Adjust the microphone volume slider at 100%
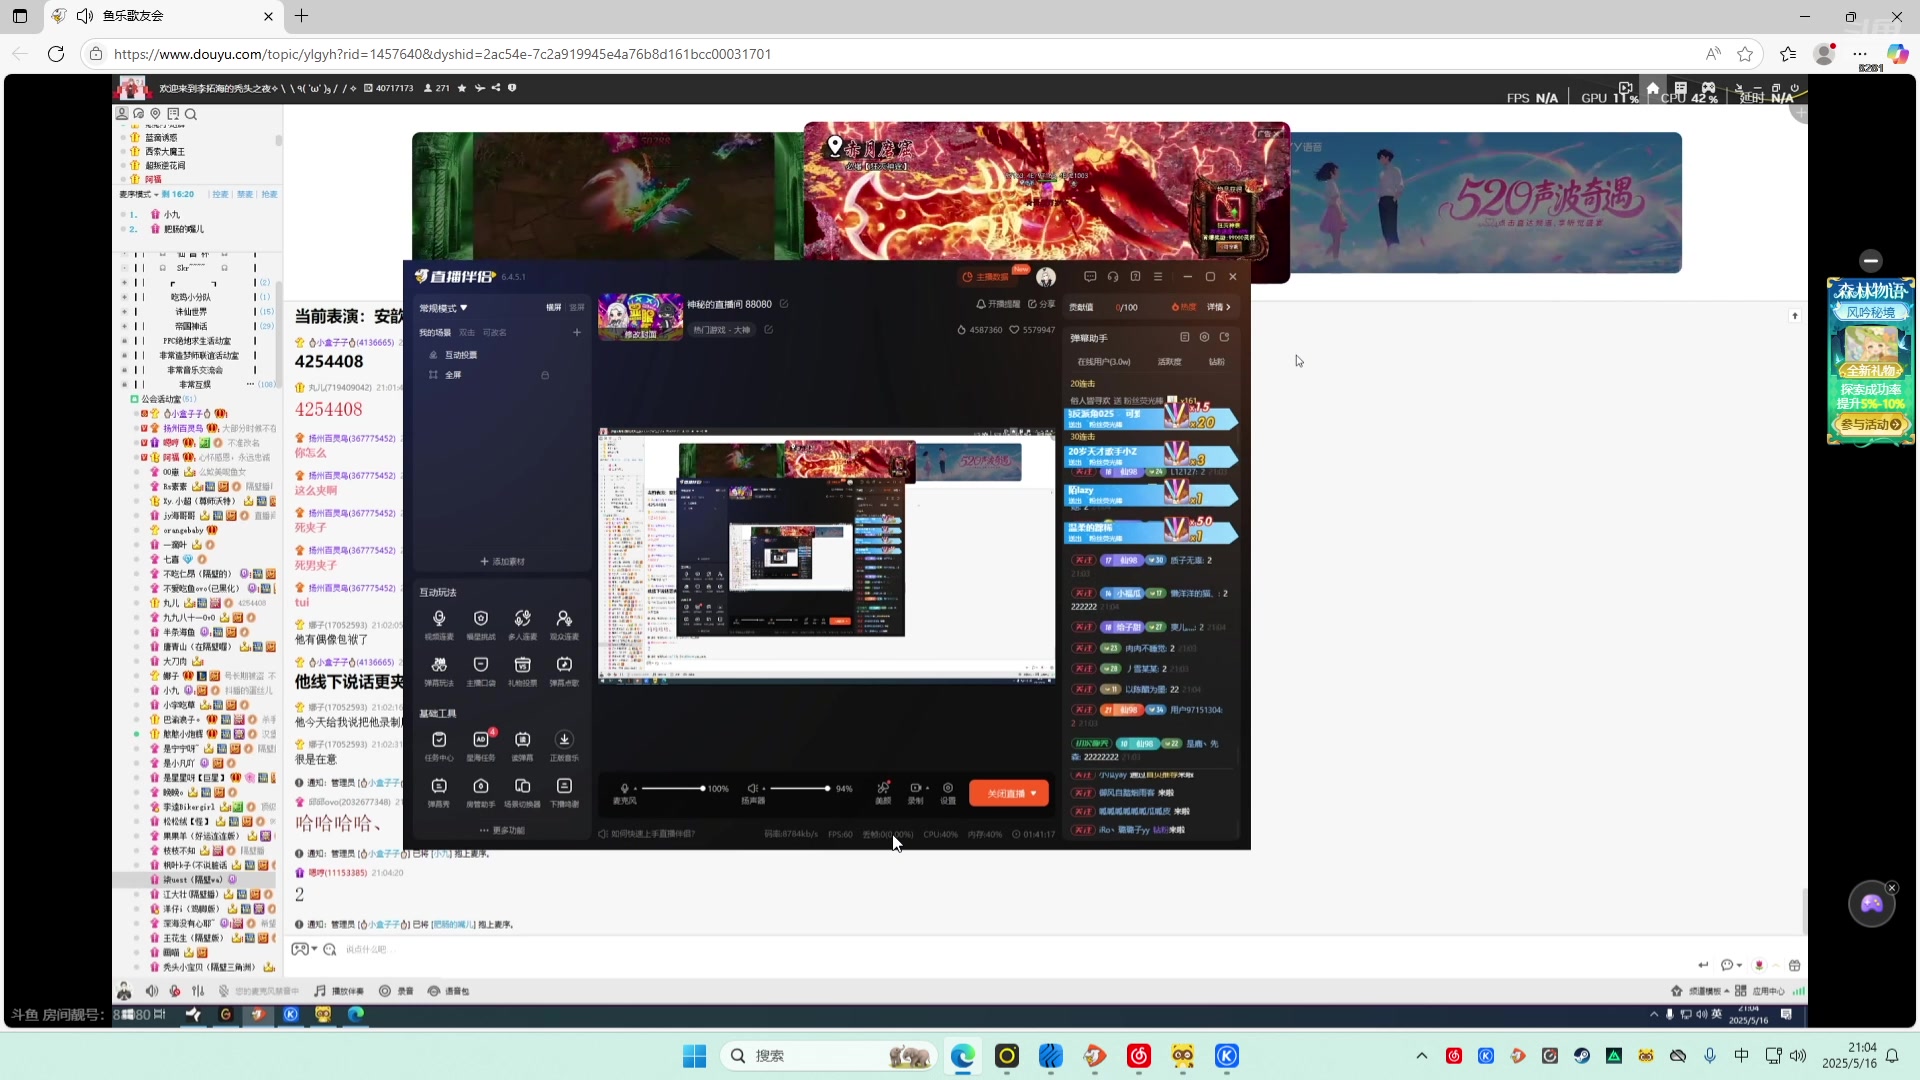Viewport: 1920px width, 1080px height. 672,788
